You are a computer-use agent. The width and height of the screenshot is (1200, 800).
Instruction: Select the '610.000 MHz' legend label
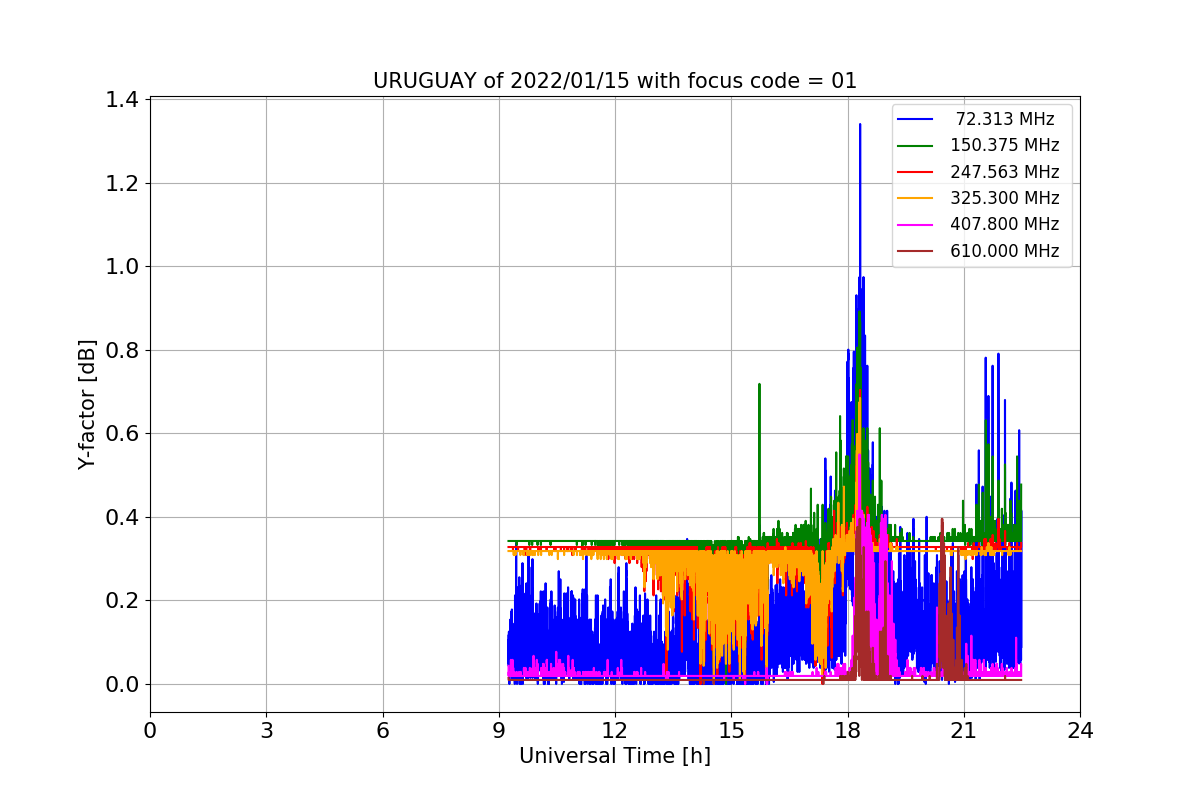[1005, 251]
